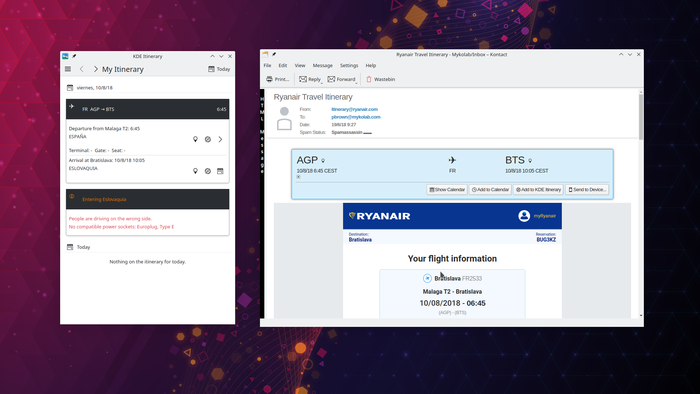Go back with the left chevron arrow
This screenshot has width=700, height=394.
point(82,69)
